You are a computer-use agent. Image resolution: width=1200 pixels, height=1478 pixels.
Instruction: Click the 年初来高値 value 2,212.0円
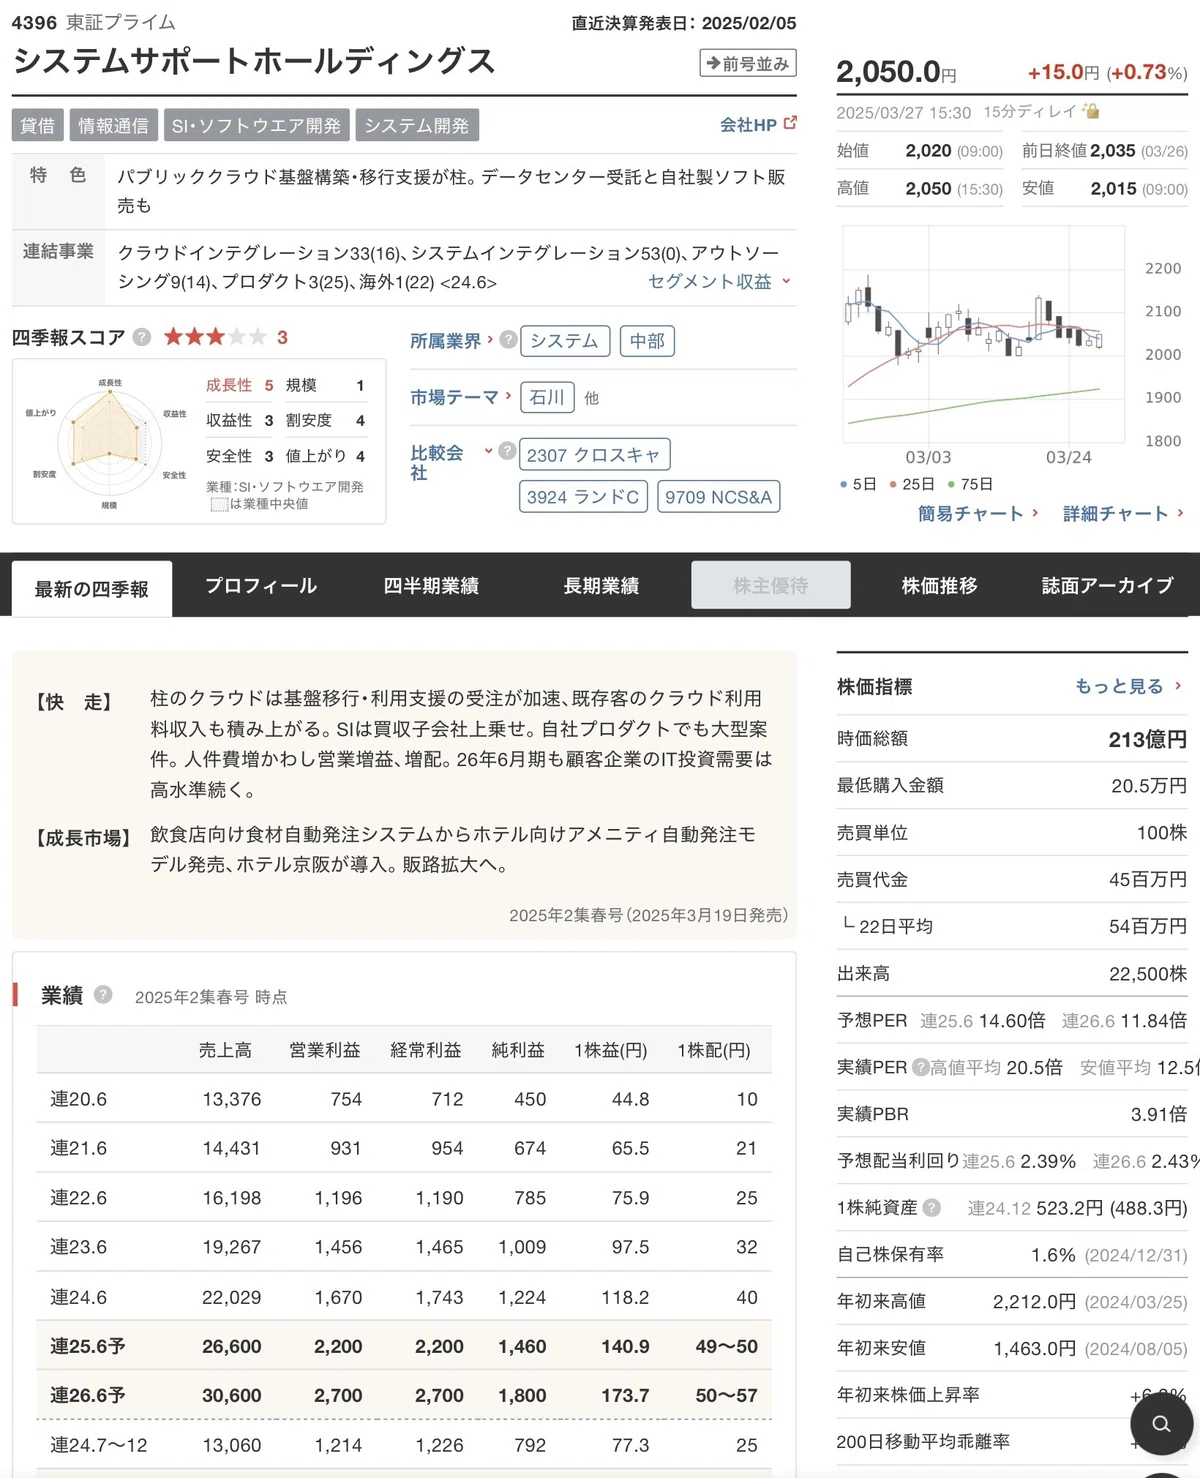[x=1034, y=1301]
